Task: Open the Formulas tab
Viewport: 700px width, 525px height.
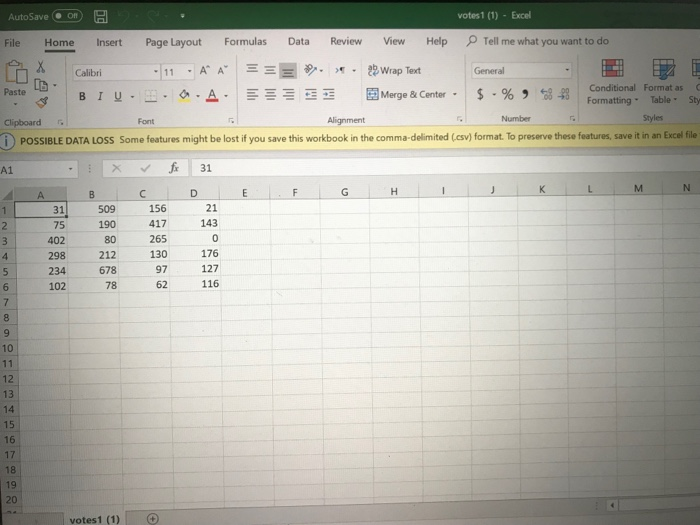Action: [x=245, y=42]
